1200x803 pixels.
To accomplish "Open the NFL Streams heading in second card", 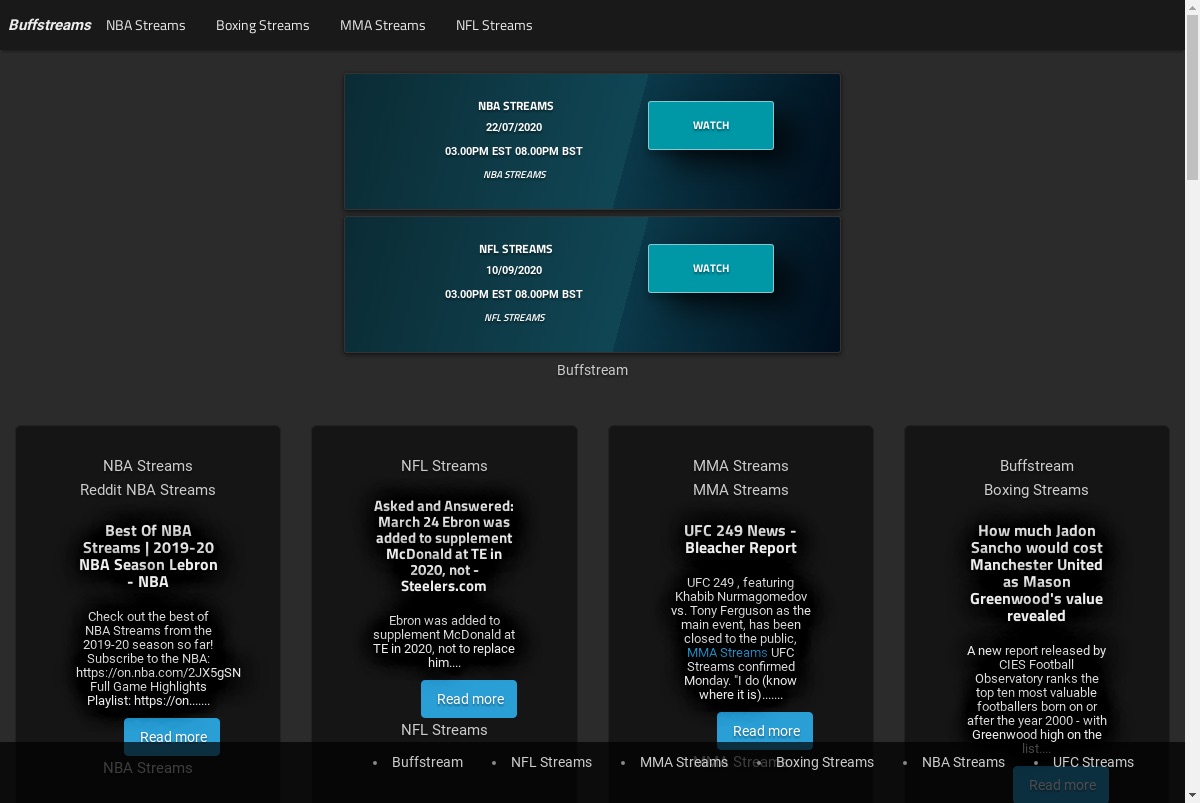I will point(444,466).
